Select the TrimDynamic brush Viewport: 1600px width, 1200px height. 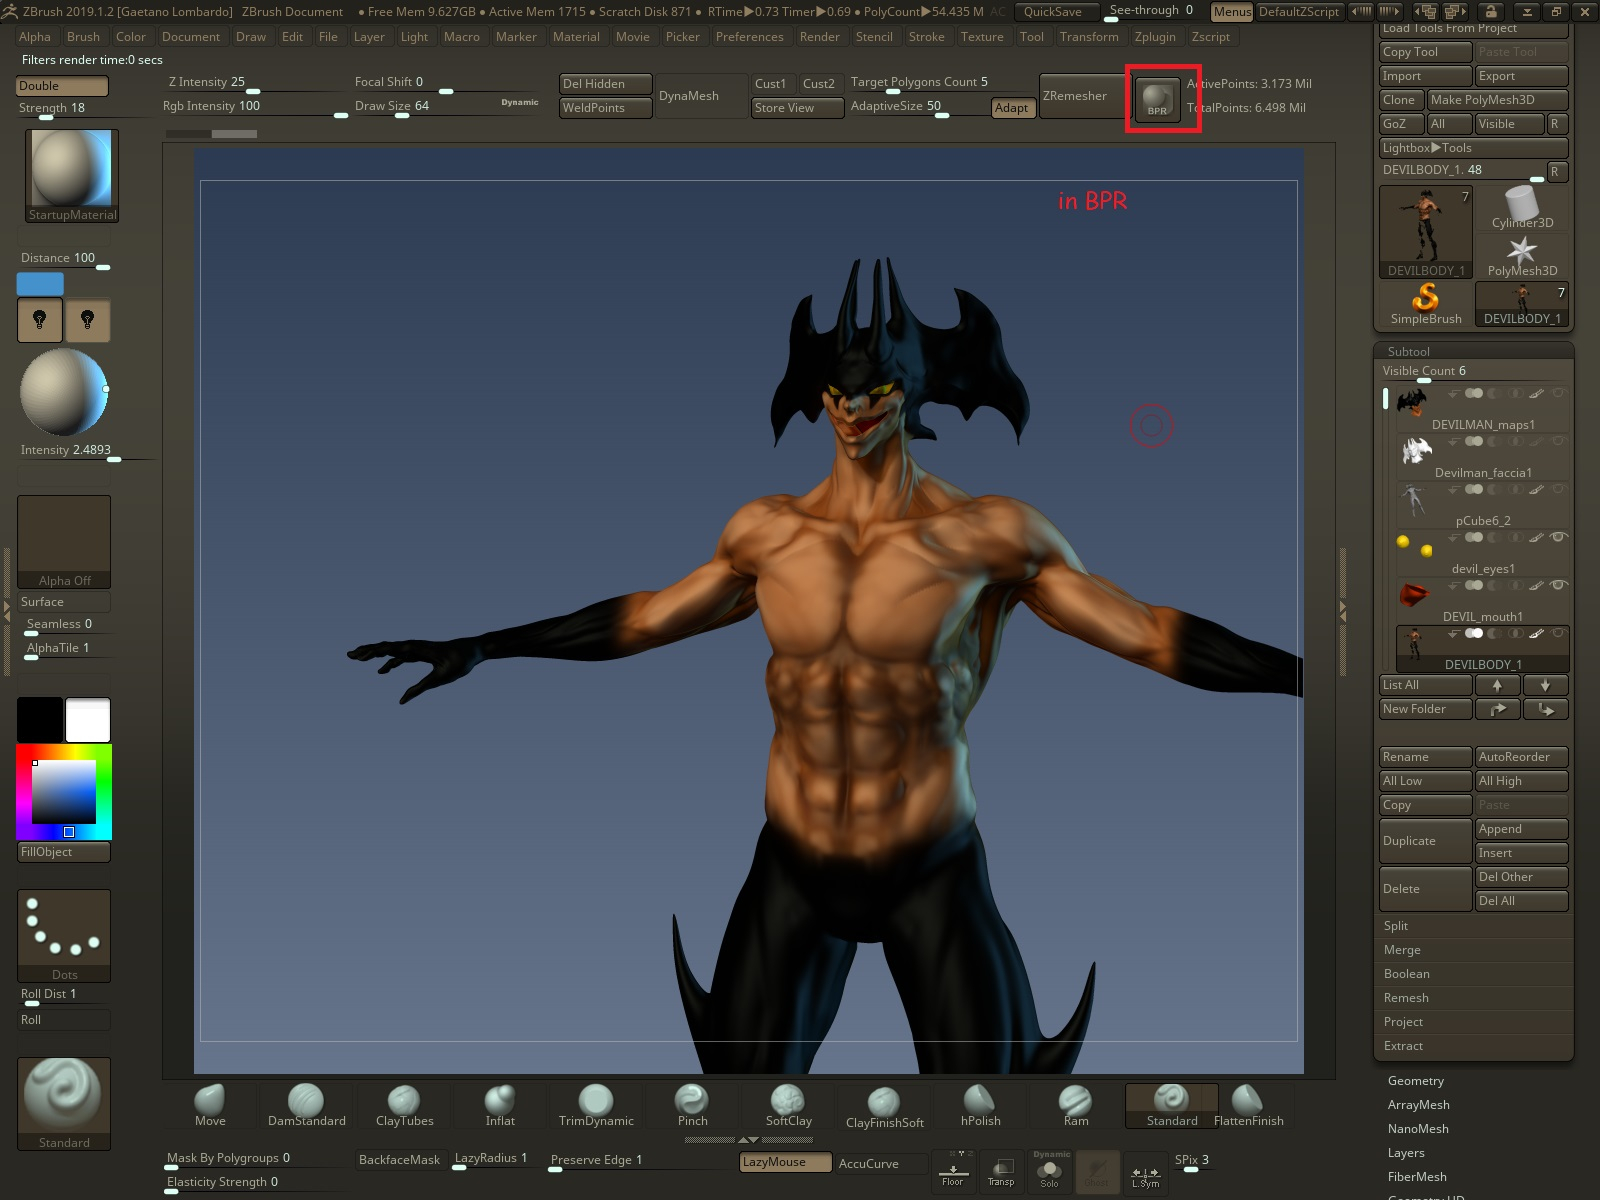click(596, 1106)
